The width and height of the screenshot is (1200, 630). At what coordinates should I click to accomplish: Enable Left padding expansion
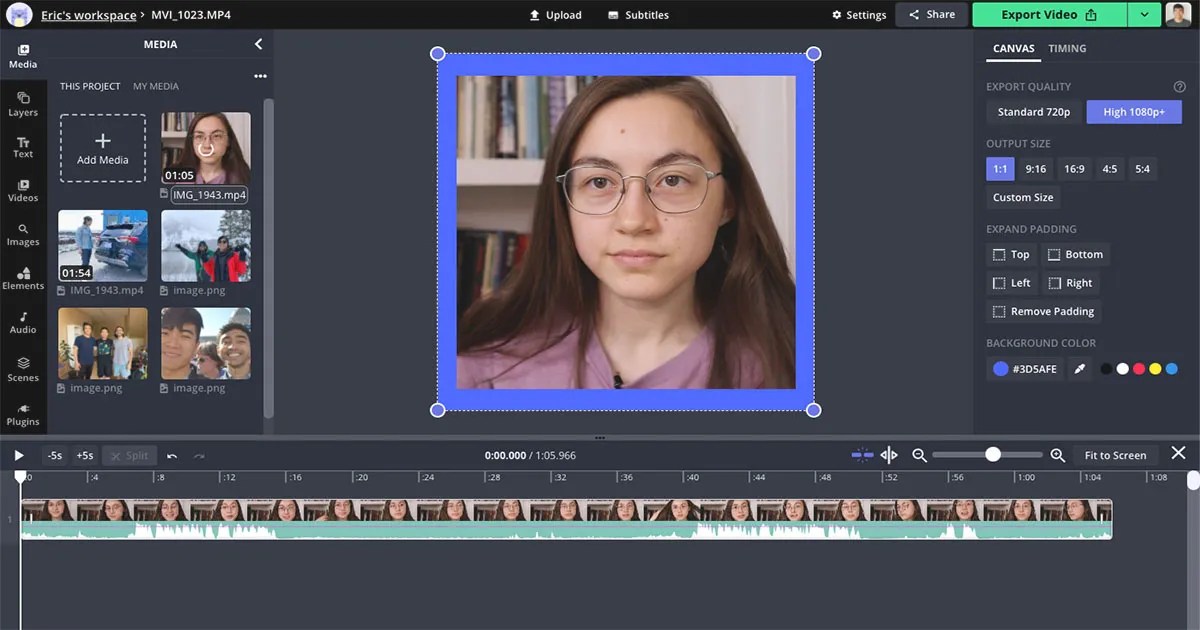coord(1011,282)
